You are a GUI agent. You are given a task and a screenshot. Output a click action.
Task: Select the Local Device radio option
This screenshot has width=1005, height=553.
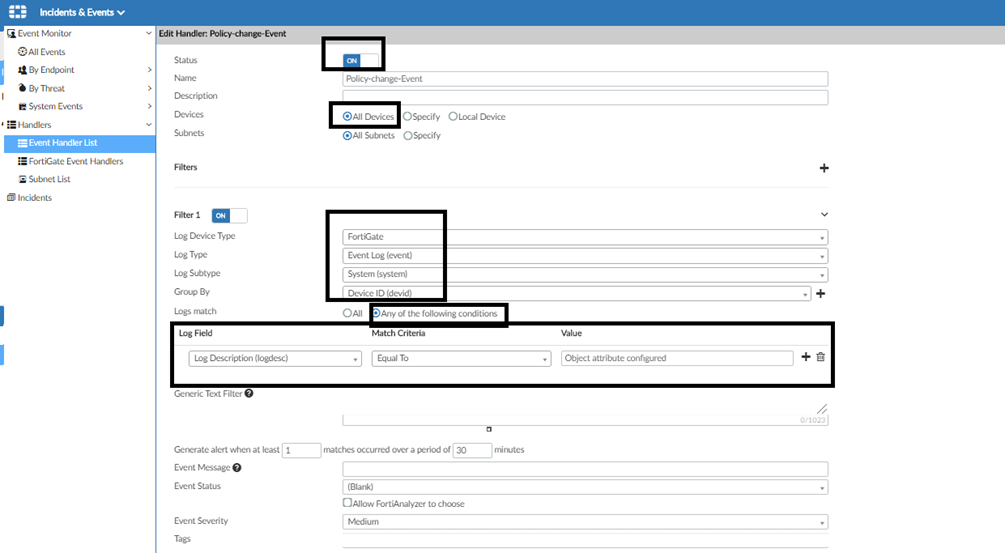click(x=453, y=117)
